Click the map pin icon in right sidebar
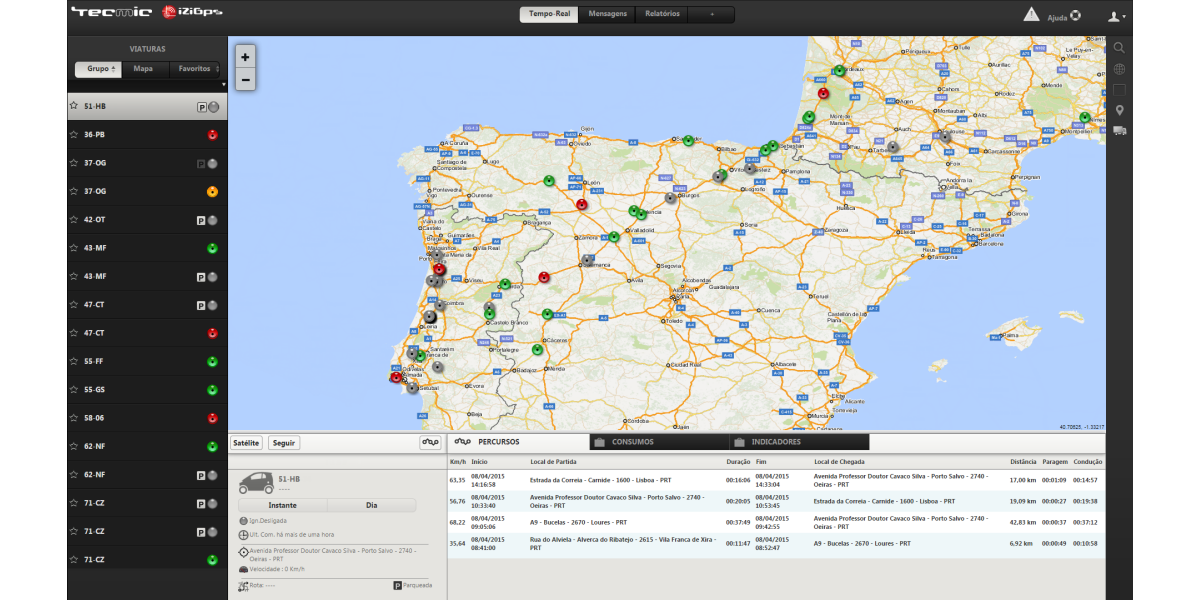The width and height of the screenshot is (1200, 600). [x=1119, y=110]
